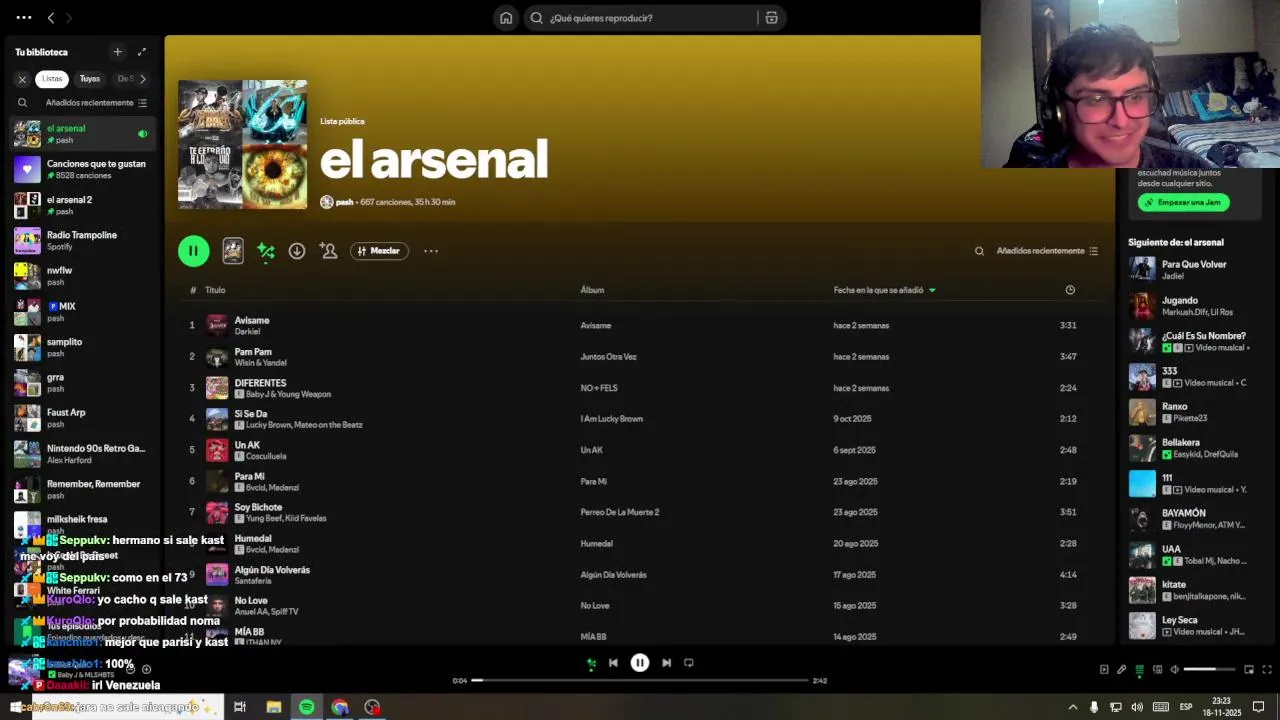The width and height of the screenshot is (1280, 720).
Task: Go back with the left arrow
Action: [51, 18]
